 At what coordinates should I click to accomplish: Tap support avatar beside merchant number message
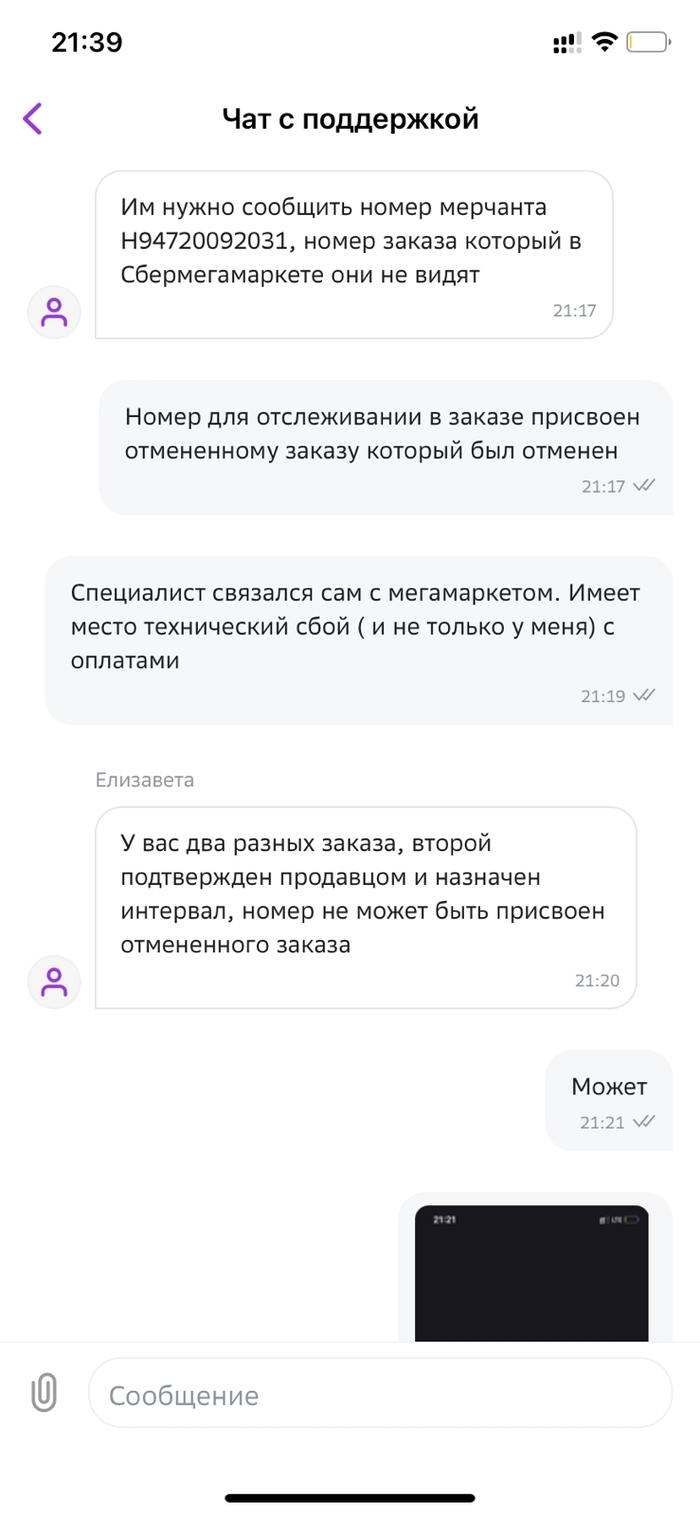[54, 312]
